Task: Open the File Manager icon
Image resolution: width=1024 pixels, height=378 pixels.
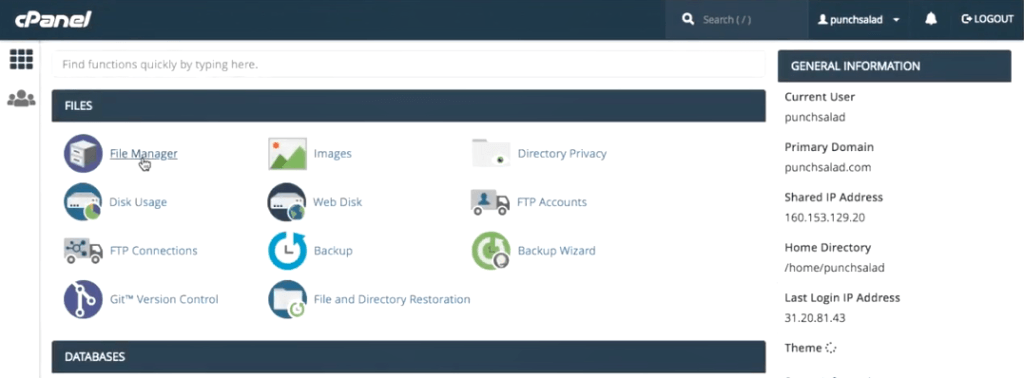Action: tap(83, 153)
